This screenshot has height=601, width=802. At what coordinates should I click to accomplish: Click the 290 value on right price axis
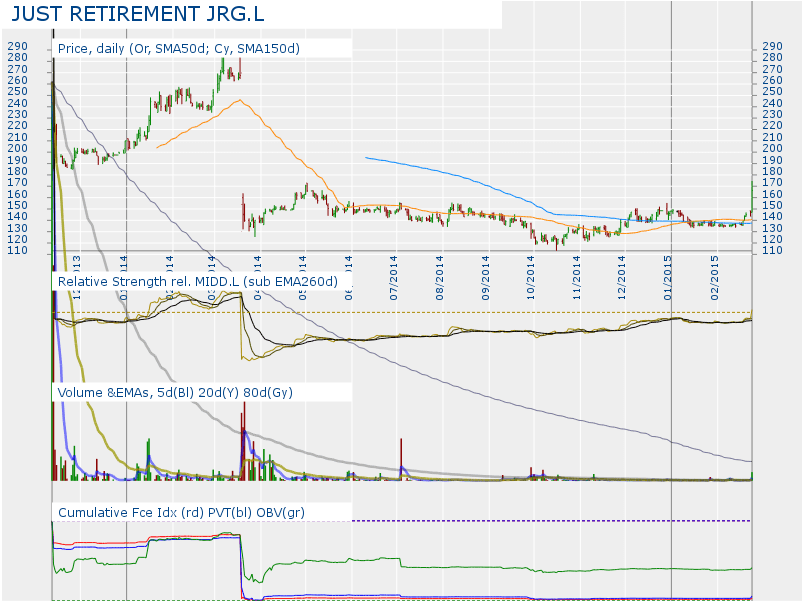[x=772, y=46]
